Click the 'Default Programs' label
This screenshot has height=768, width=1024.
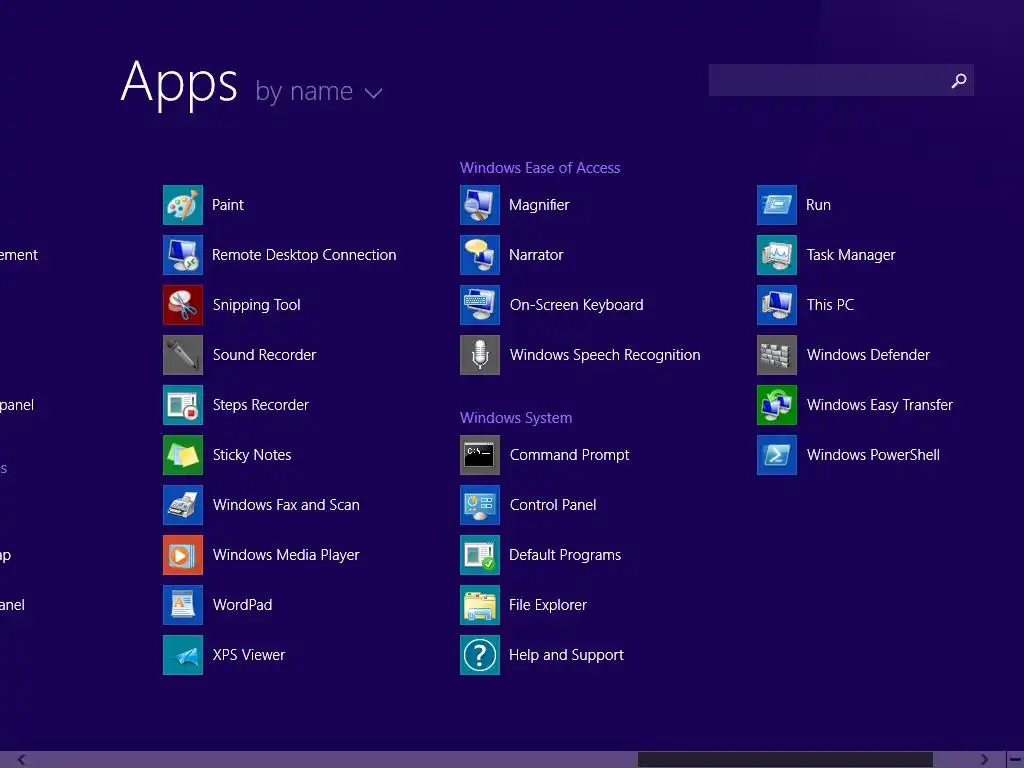pyautogui.click(x=565, y=555)
